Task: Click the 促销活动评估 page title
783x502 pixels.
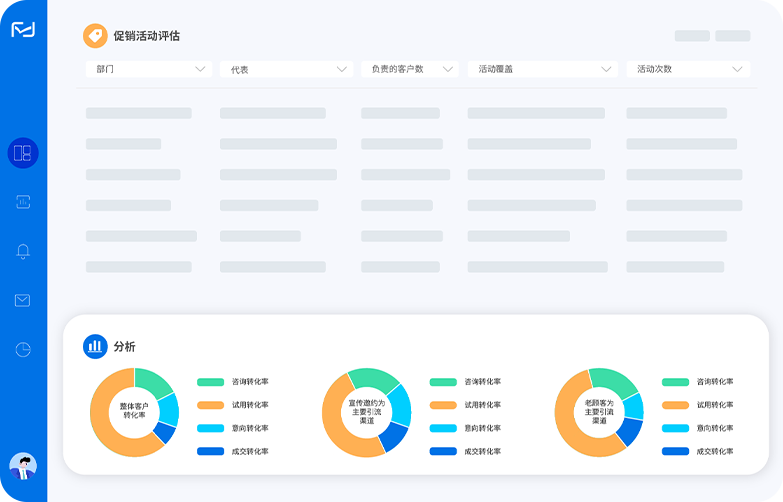Action: 146,36
